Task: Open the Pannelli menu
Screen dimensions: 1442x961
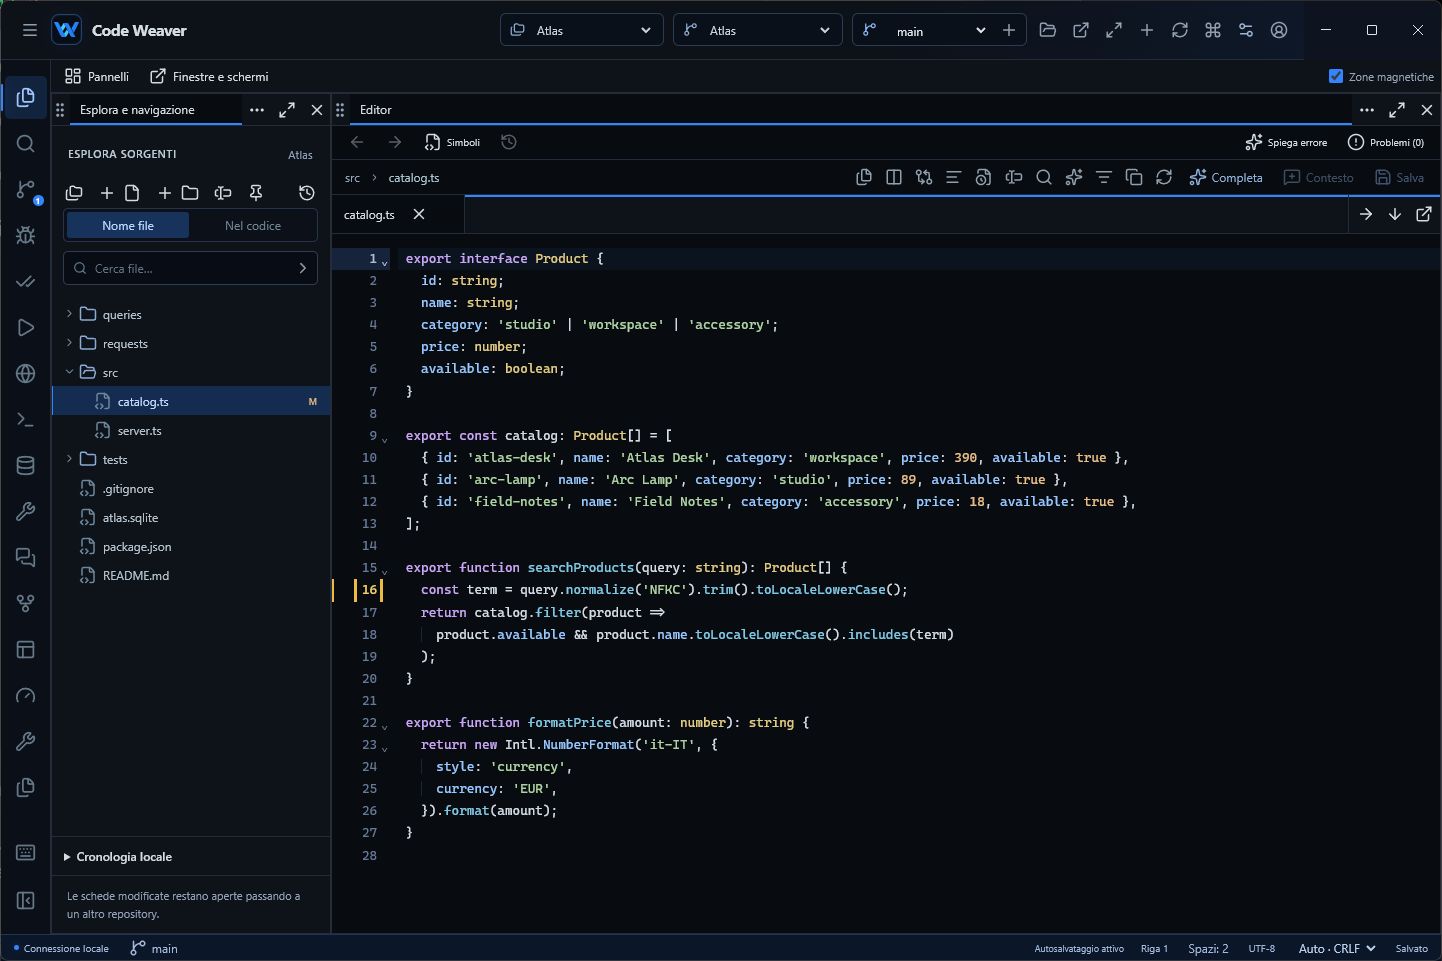Action: 97,76
